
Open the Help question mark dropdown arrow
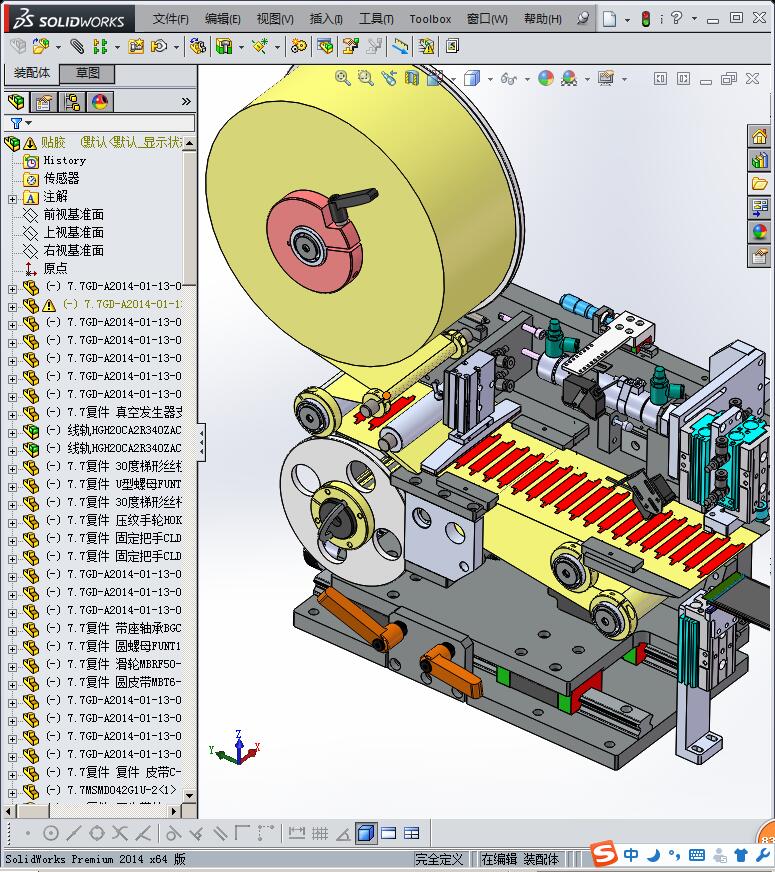694,18
